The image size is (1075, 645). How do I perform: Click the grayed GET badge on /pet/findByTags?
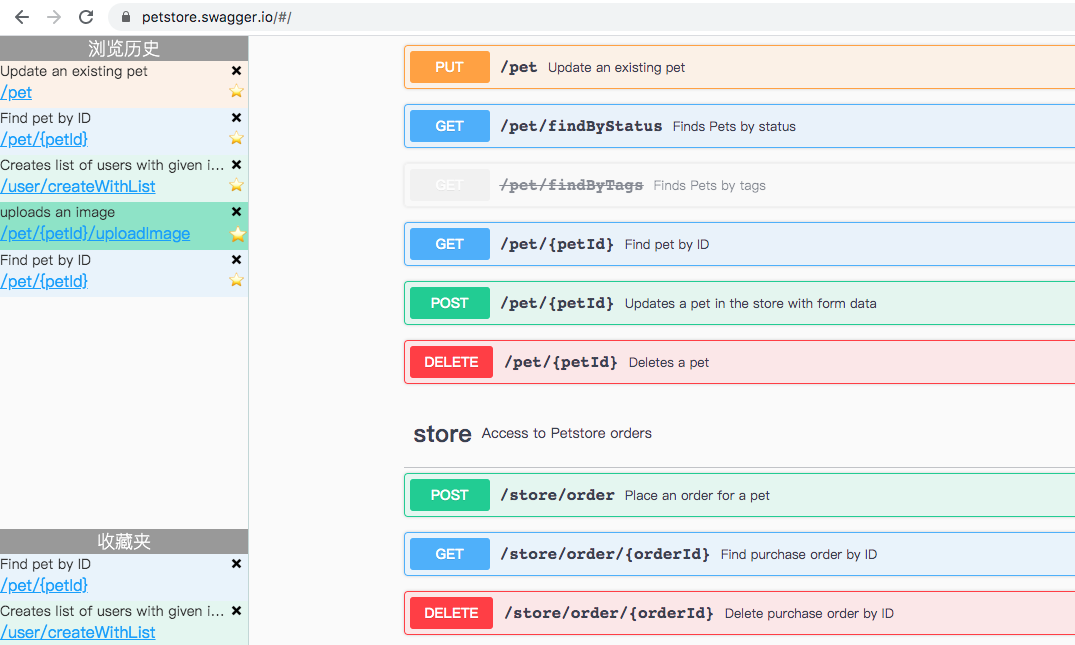[448, 184]
